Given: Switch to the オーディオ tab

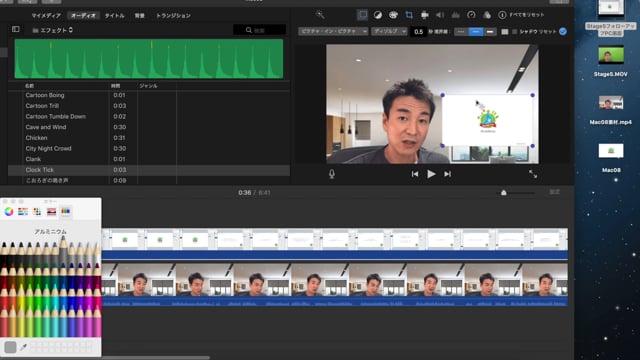Looking at the screenshot, I should pyautogui.click(x=83, y=16).
